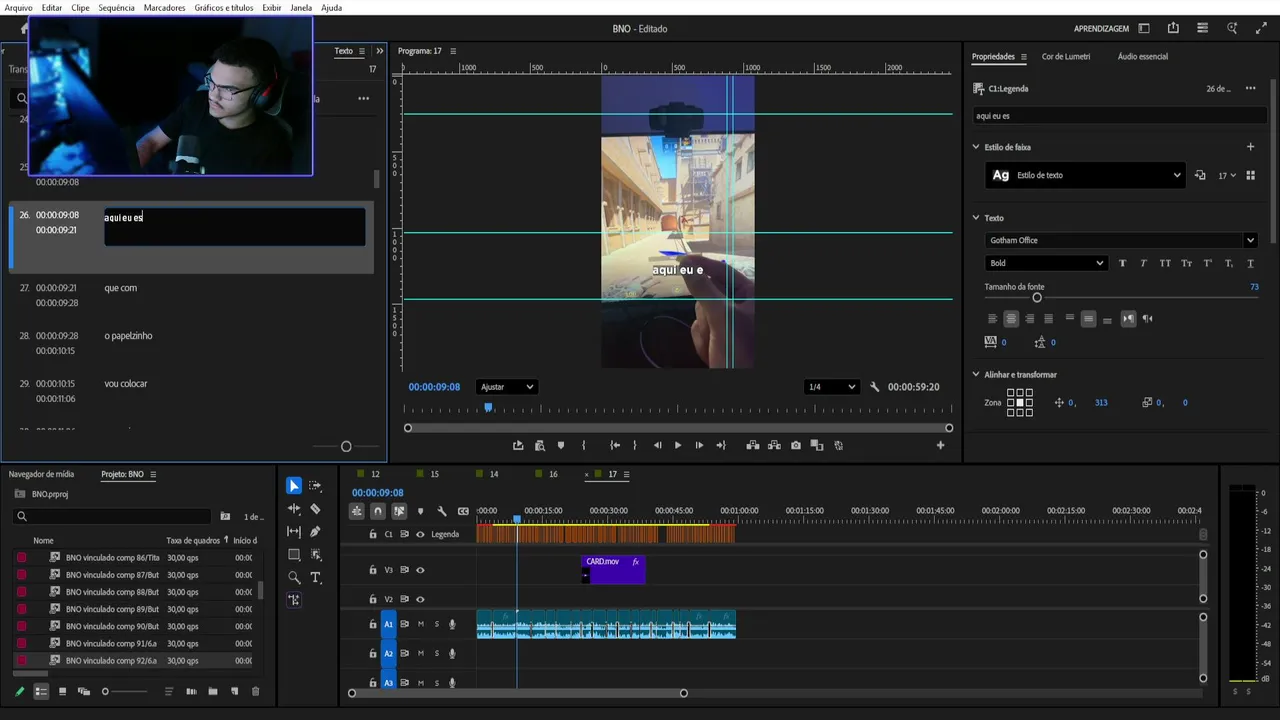Switch to Áudio essencial tab

click(1142, 57)
